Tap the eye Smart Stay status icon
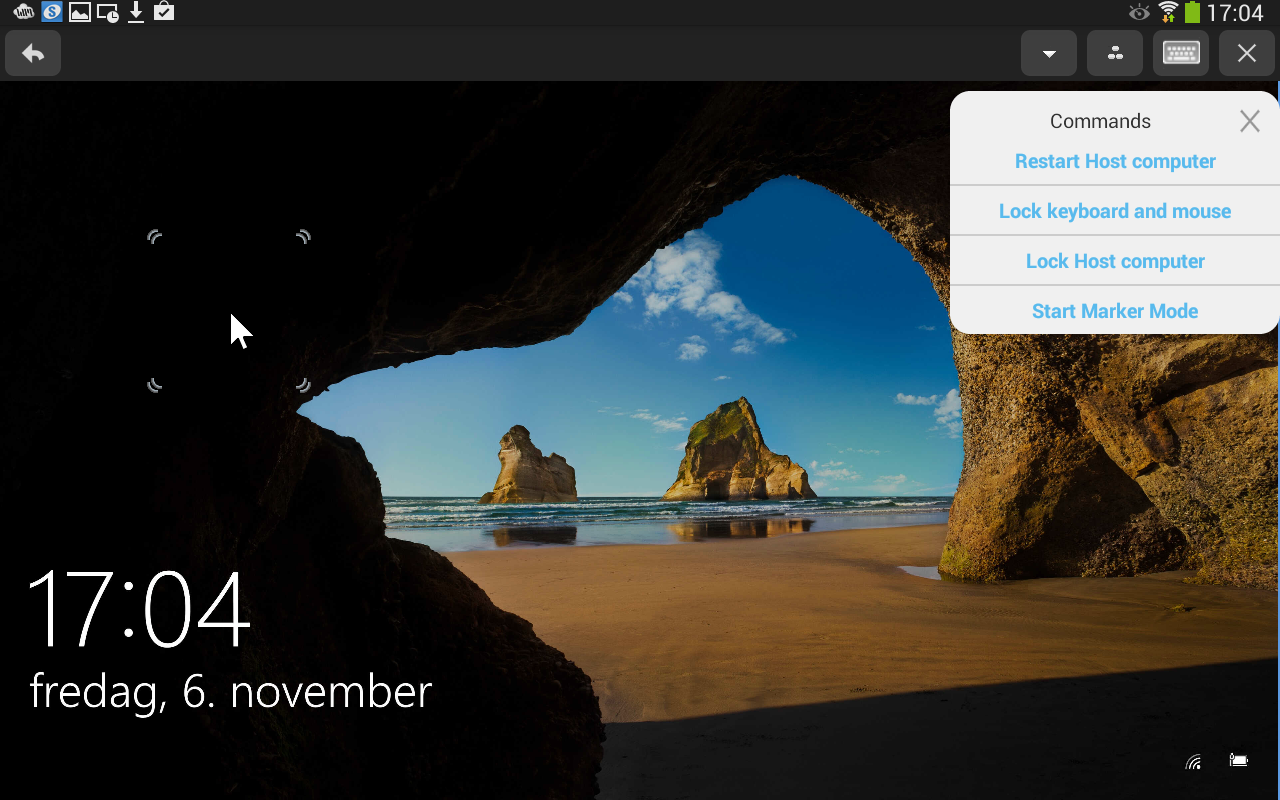1280x800 pixels. pos(1139,12)
